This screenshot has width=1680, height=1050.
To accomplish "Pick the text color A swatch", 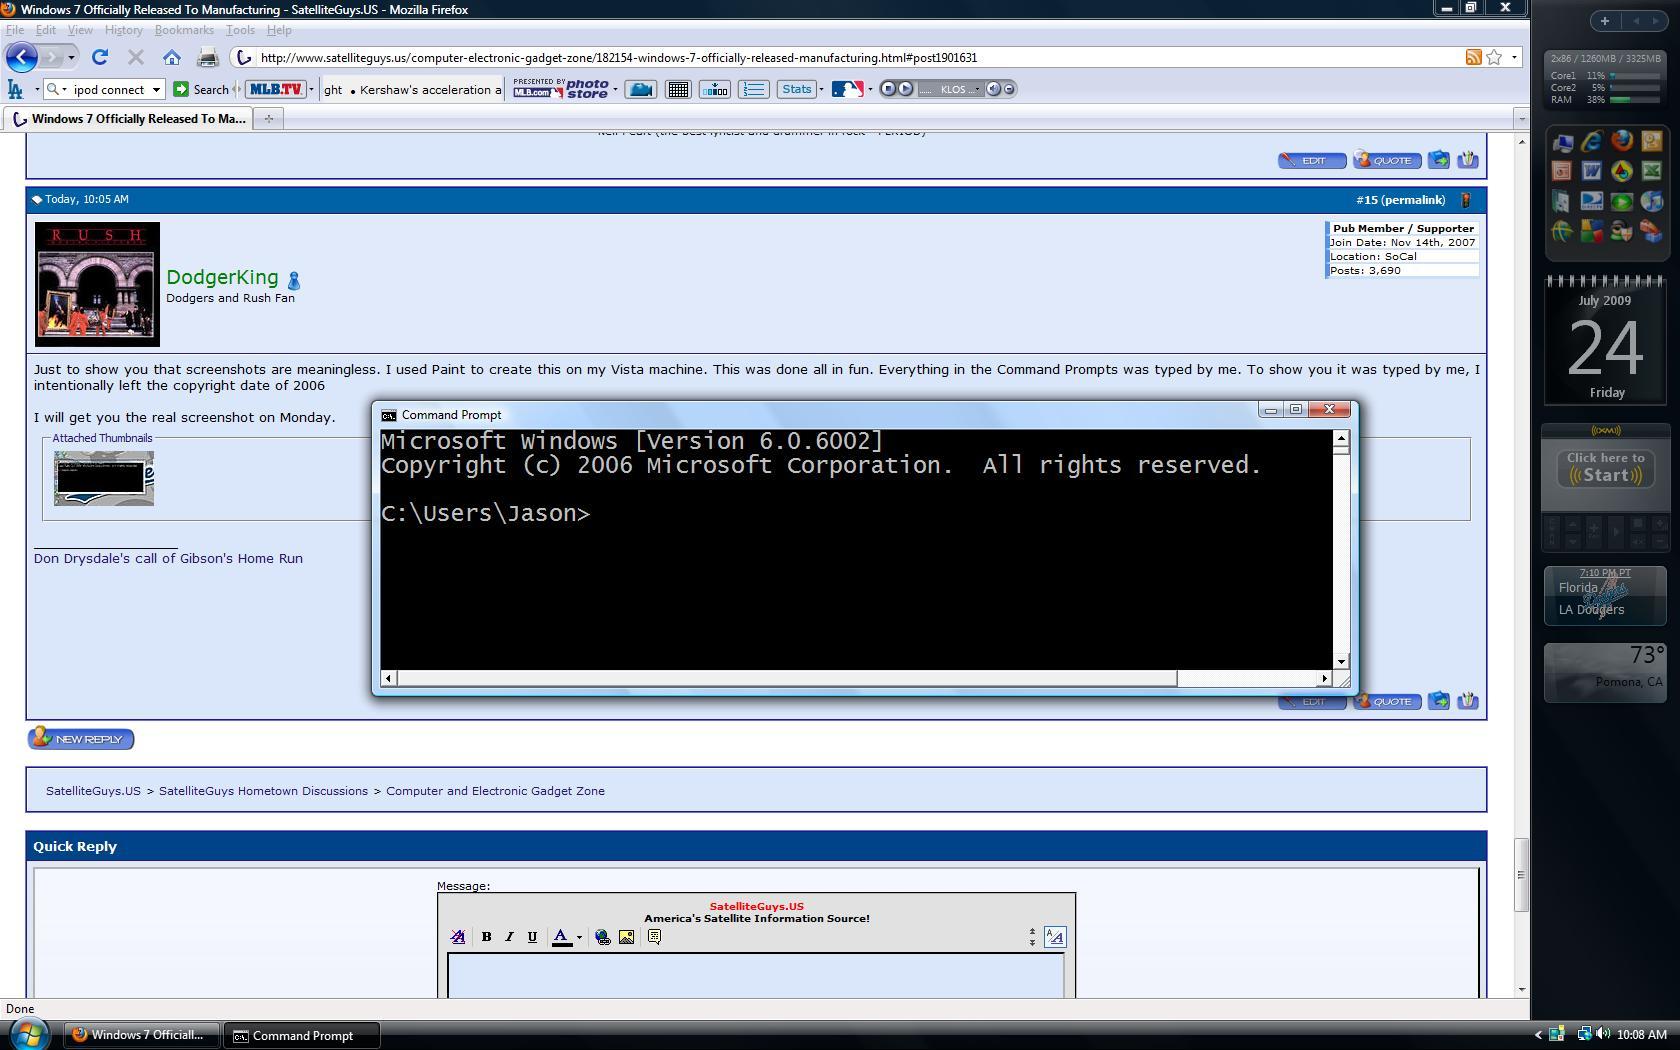I will point(562,937).
